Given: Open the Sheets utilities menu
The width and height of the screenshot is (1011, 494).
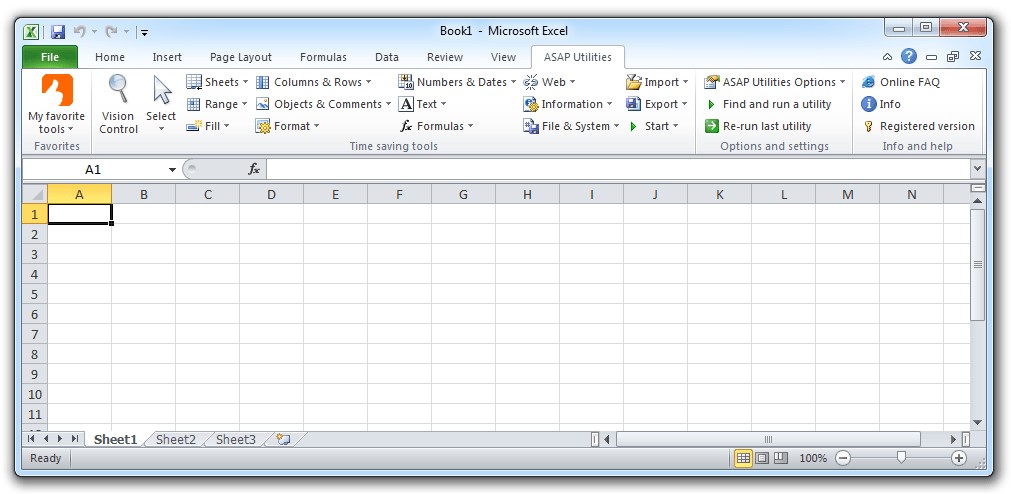Looking at the screenshot, I should coord(217,82).
